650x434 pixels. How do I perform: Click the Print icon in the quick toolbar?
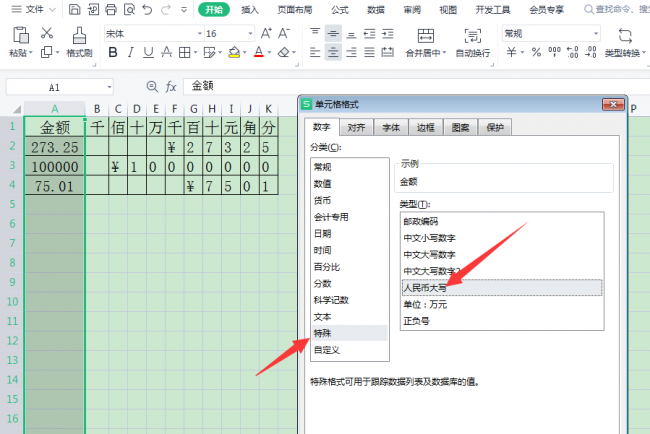tap(111, 9)
